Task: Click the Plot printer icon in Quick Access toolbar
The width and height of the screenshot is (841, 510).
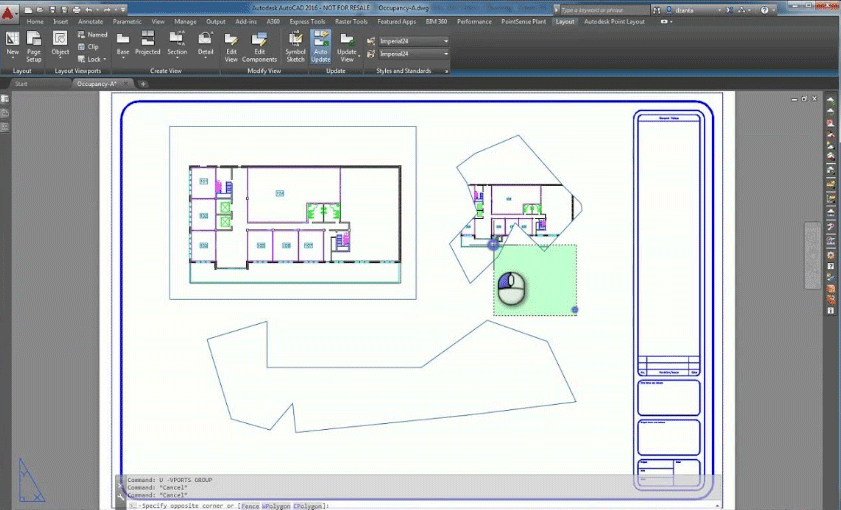Action: (76, 10)
